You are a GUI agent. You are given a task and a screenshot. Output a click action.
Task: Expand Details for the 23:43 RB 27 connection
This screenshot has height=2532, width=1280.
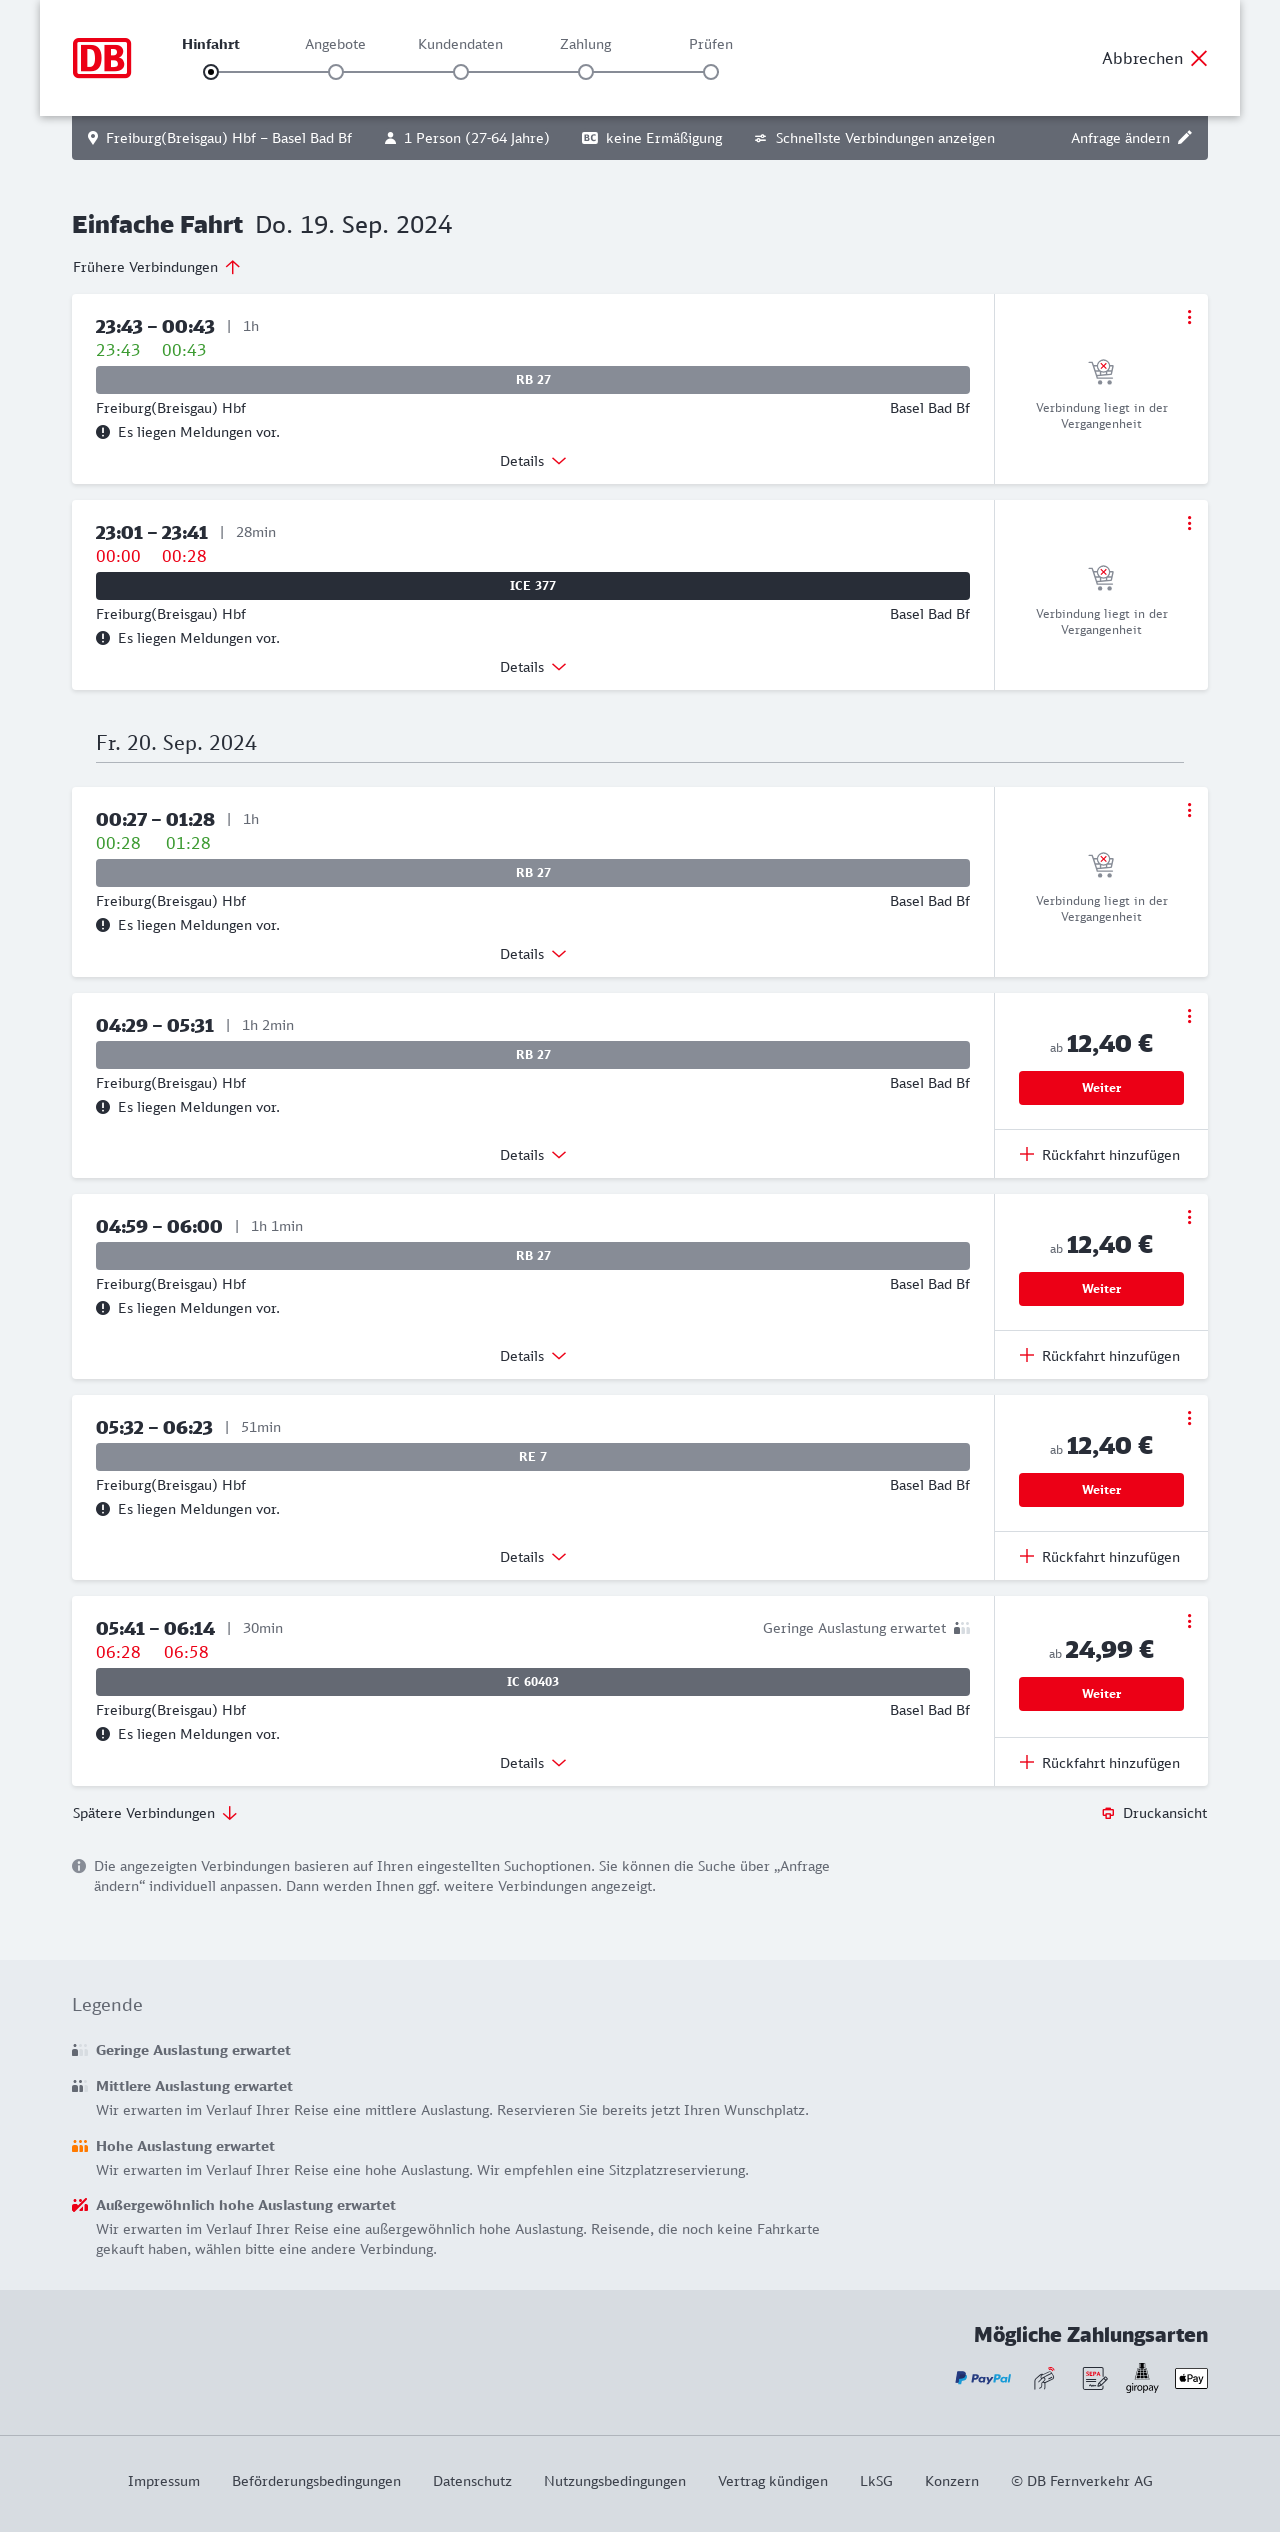533,461
